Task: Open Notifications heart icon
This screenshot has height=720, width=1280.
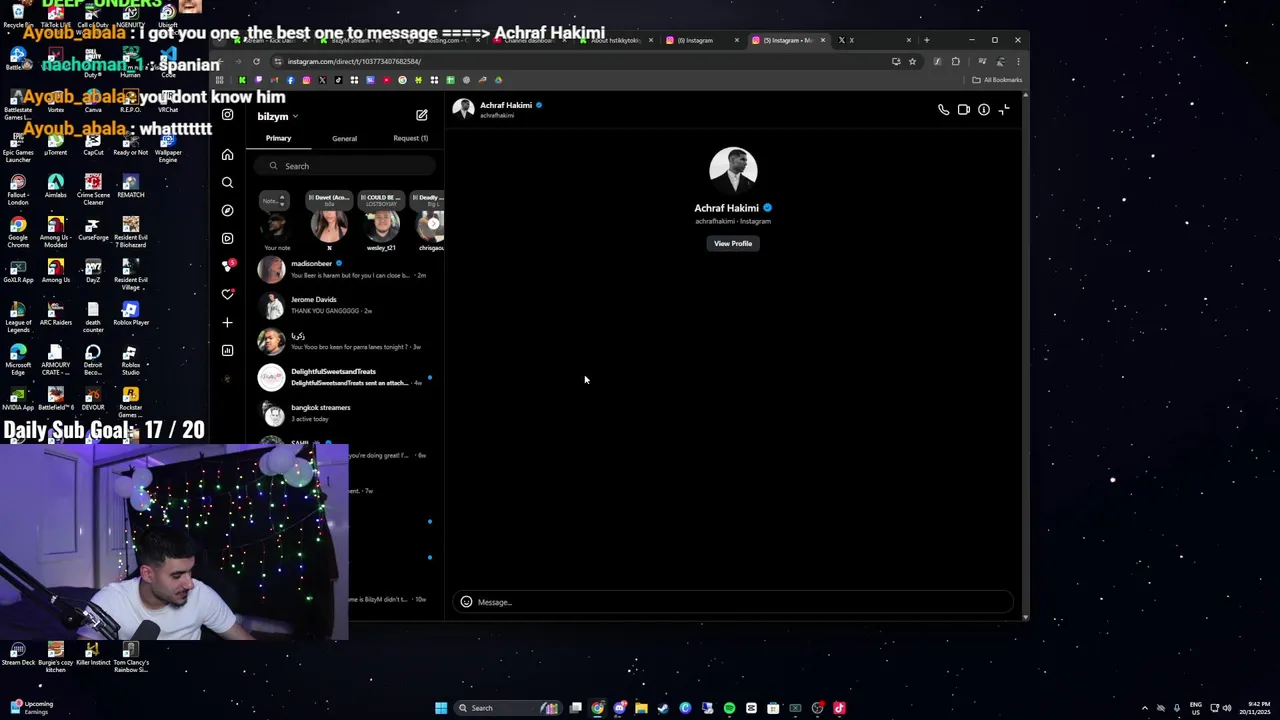Action: click(x=227, y=294)
